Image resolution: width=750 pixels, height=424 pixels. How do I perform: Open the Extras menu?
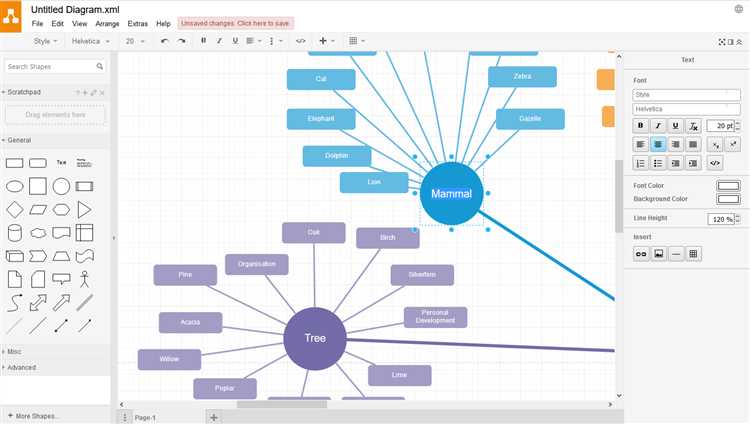pyautogui.click(x=138, y=23)
